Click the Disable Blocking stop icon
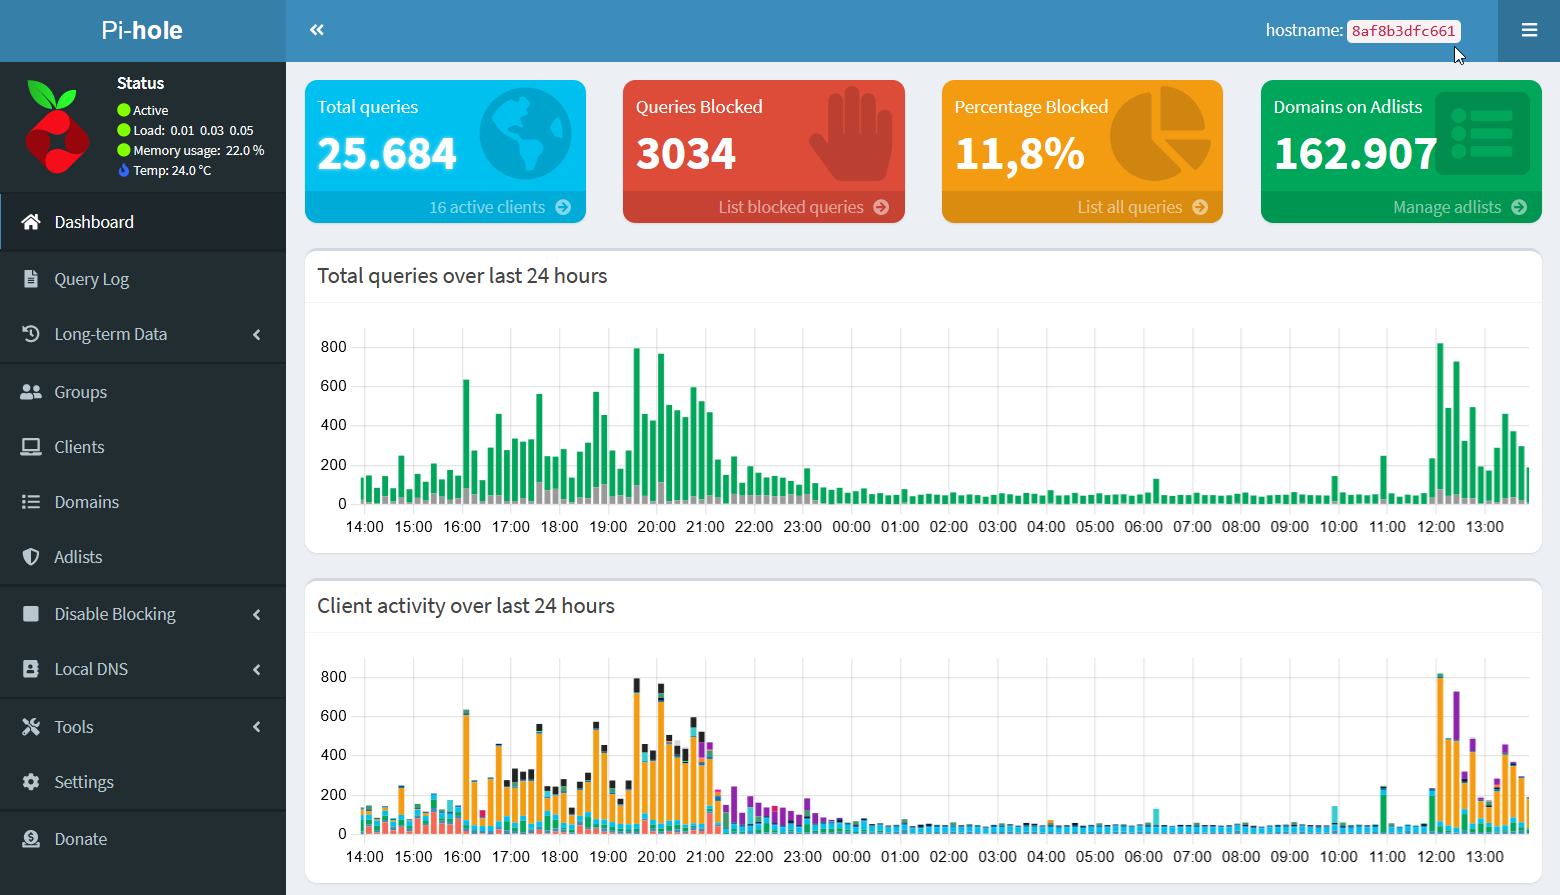The height and width of the screenshot is (895, 1560). 31,614
